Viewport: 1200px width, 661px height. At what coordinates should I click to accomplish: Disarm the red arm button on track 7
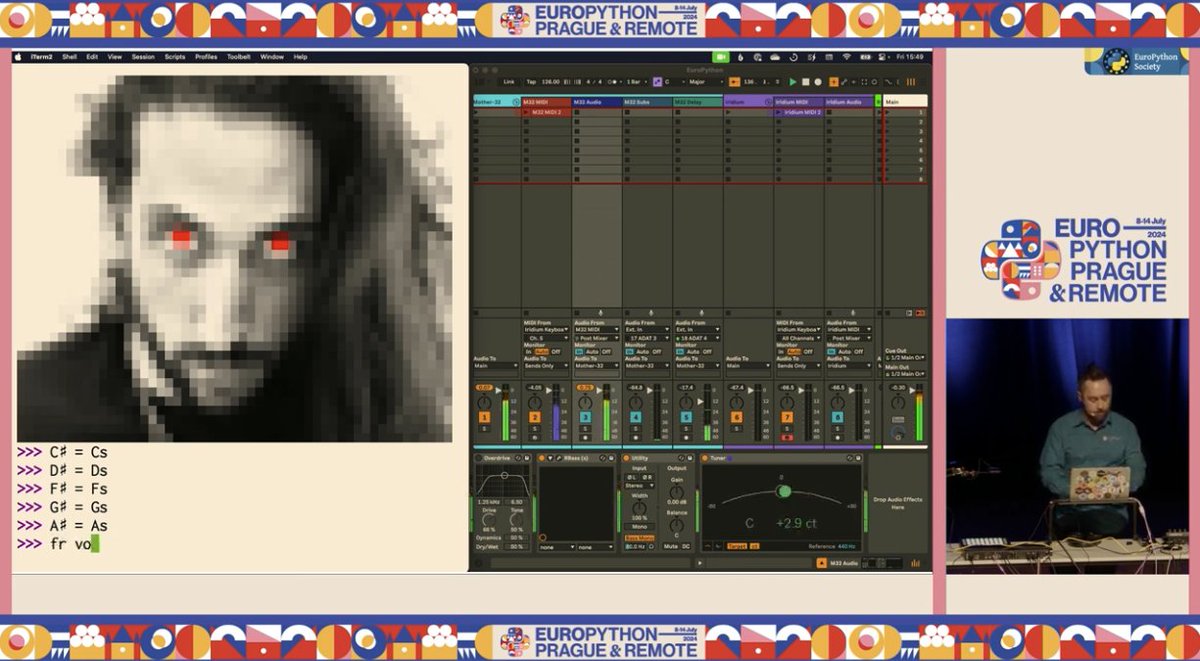tap(787, 437)
